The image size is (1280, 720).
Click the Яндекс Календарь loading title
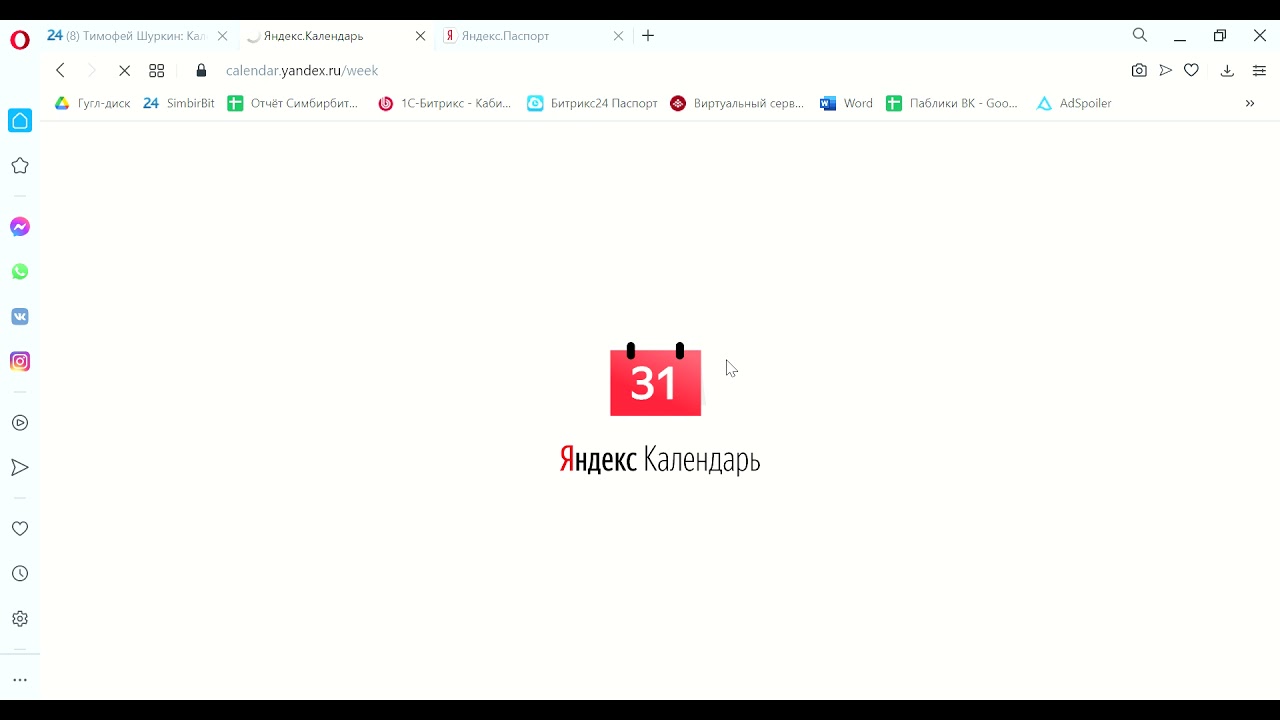pyautogui.click(x=660, y=460)
